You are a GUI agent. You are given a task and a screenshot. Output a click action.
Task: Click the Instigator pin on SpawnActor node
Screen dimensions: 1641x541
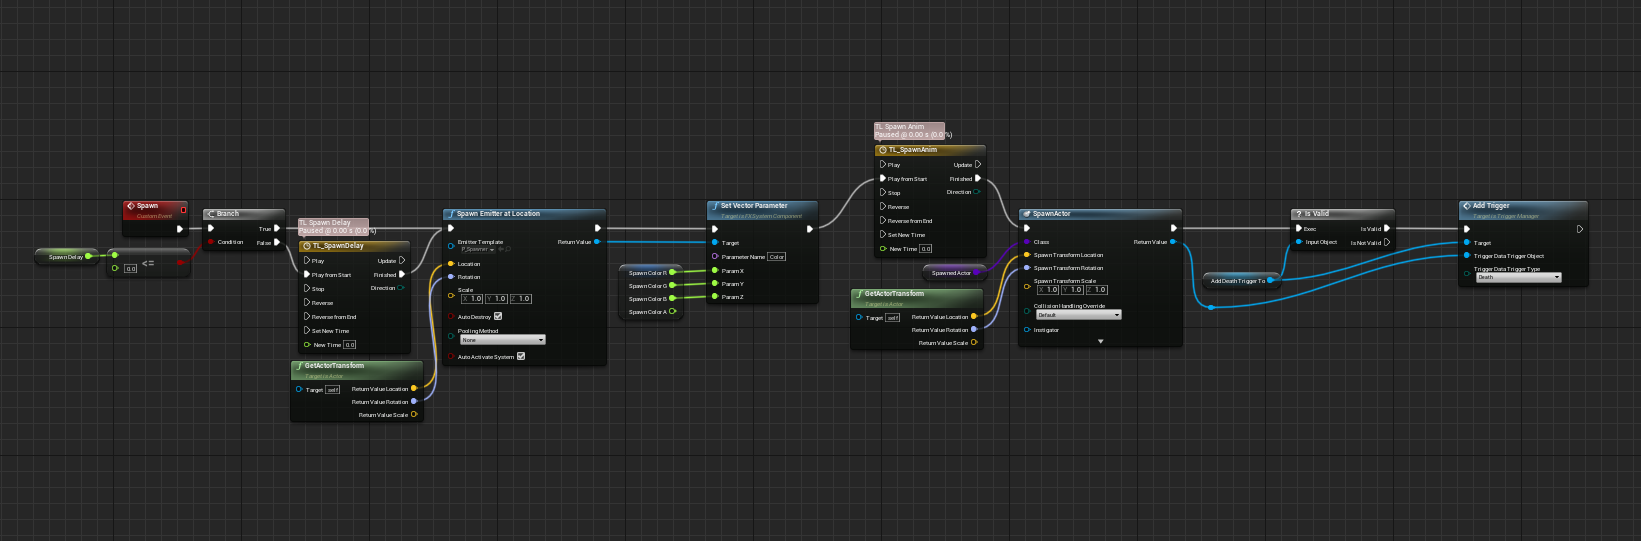tap(1027, 330)
